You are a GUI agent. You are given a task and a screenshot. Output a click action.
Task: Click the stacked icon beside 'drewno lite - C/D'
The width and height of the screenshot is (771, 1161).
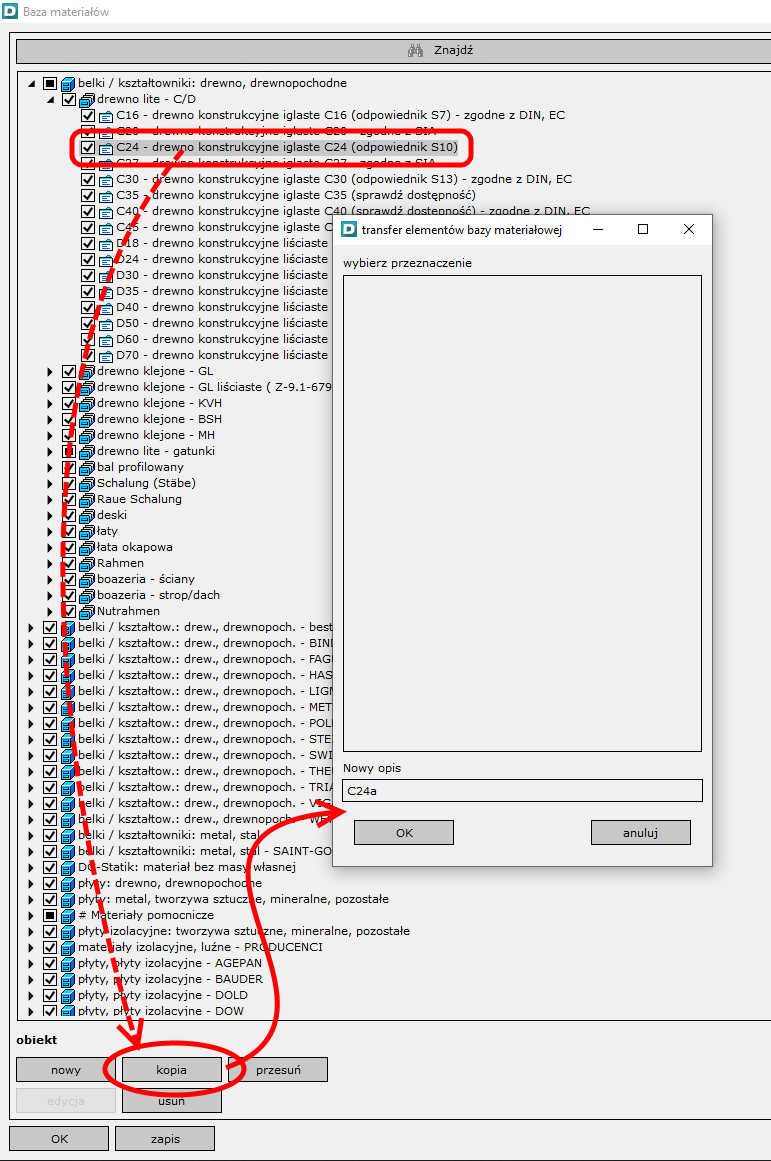pyautogui.click(x=87, y=100)
